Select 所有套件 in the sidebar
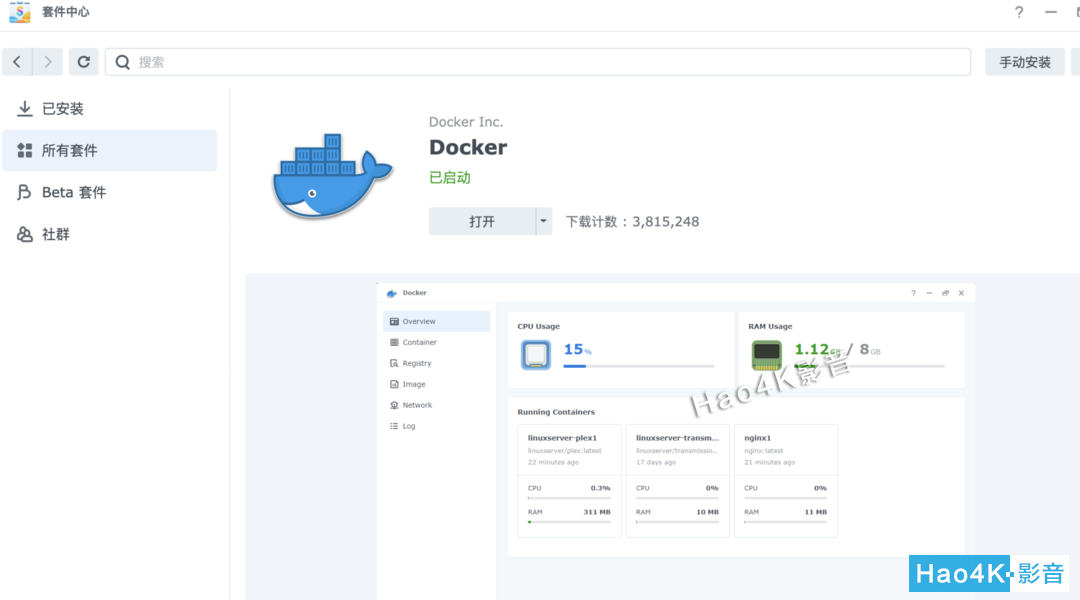 coord(110,150)
